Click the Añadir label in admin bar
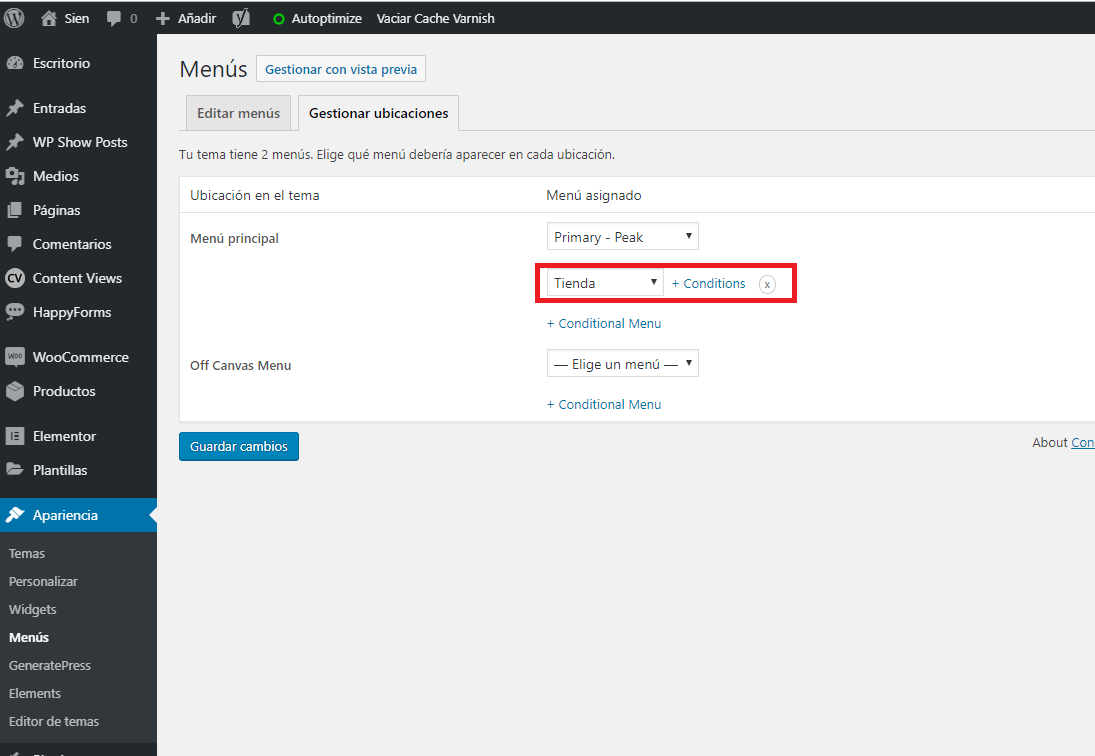Screen dimensions: 1095x756 click(x=197, y=18)
